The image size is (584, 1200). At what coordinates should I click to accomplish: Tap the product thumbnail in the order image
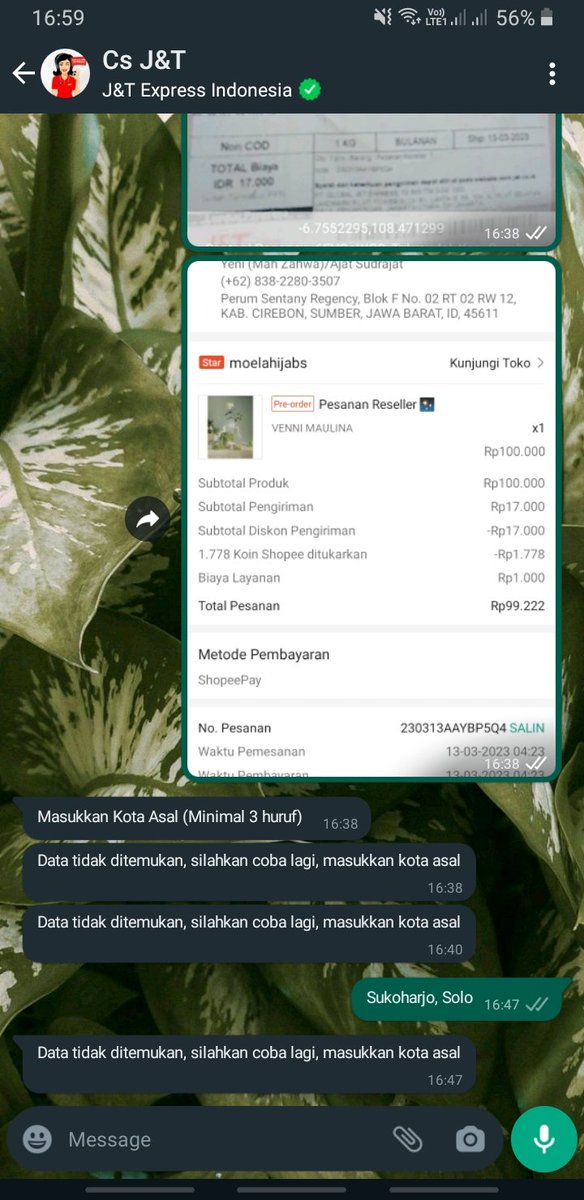point(230,427)
